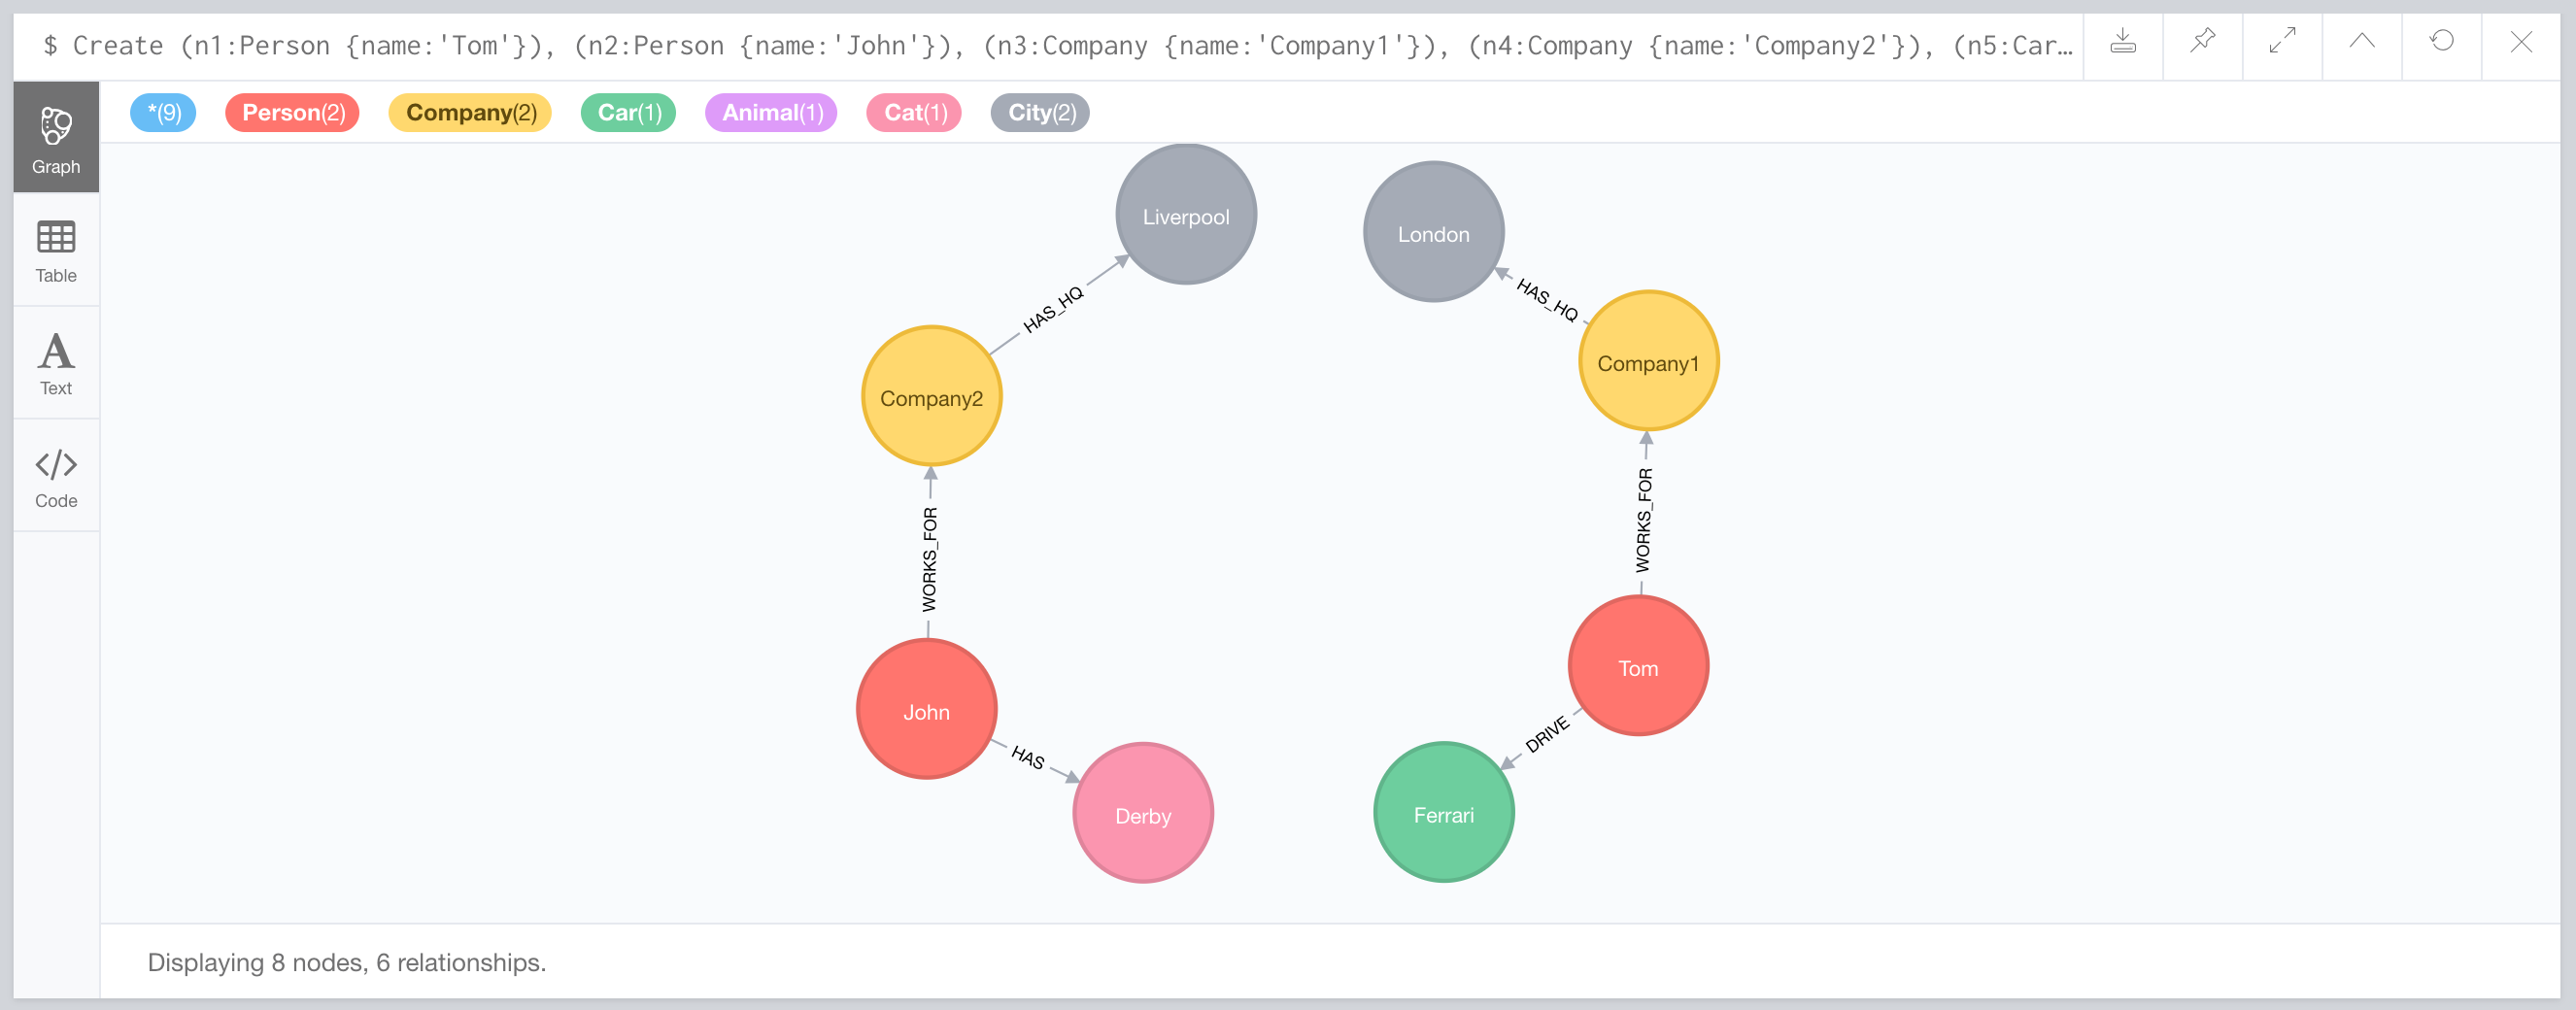Click the red Person(2) label badge
This screenshot has width=2576, height=1010.
(292, 113)
